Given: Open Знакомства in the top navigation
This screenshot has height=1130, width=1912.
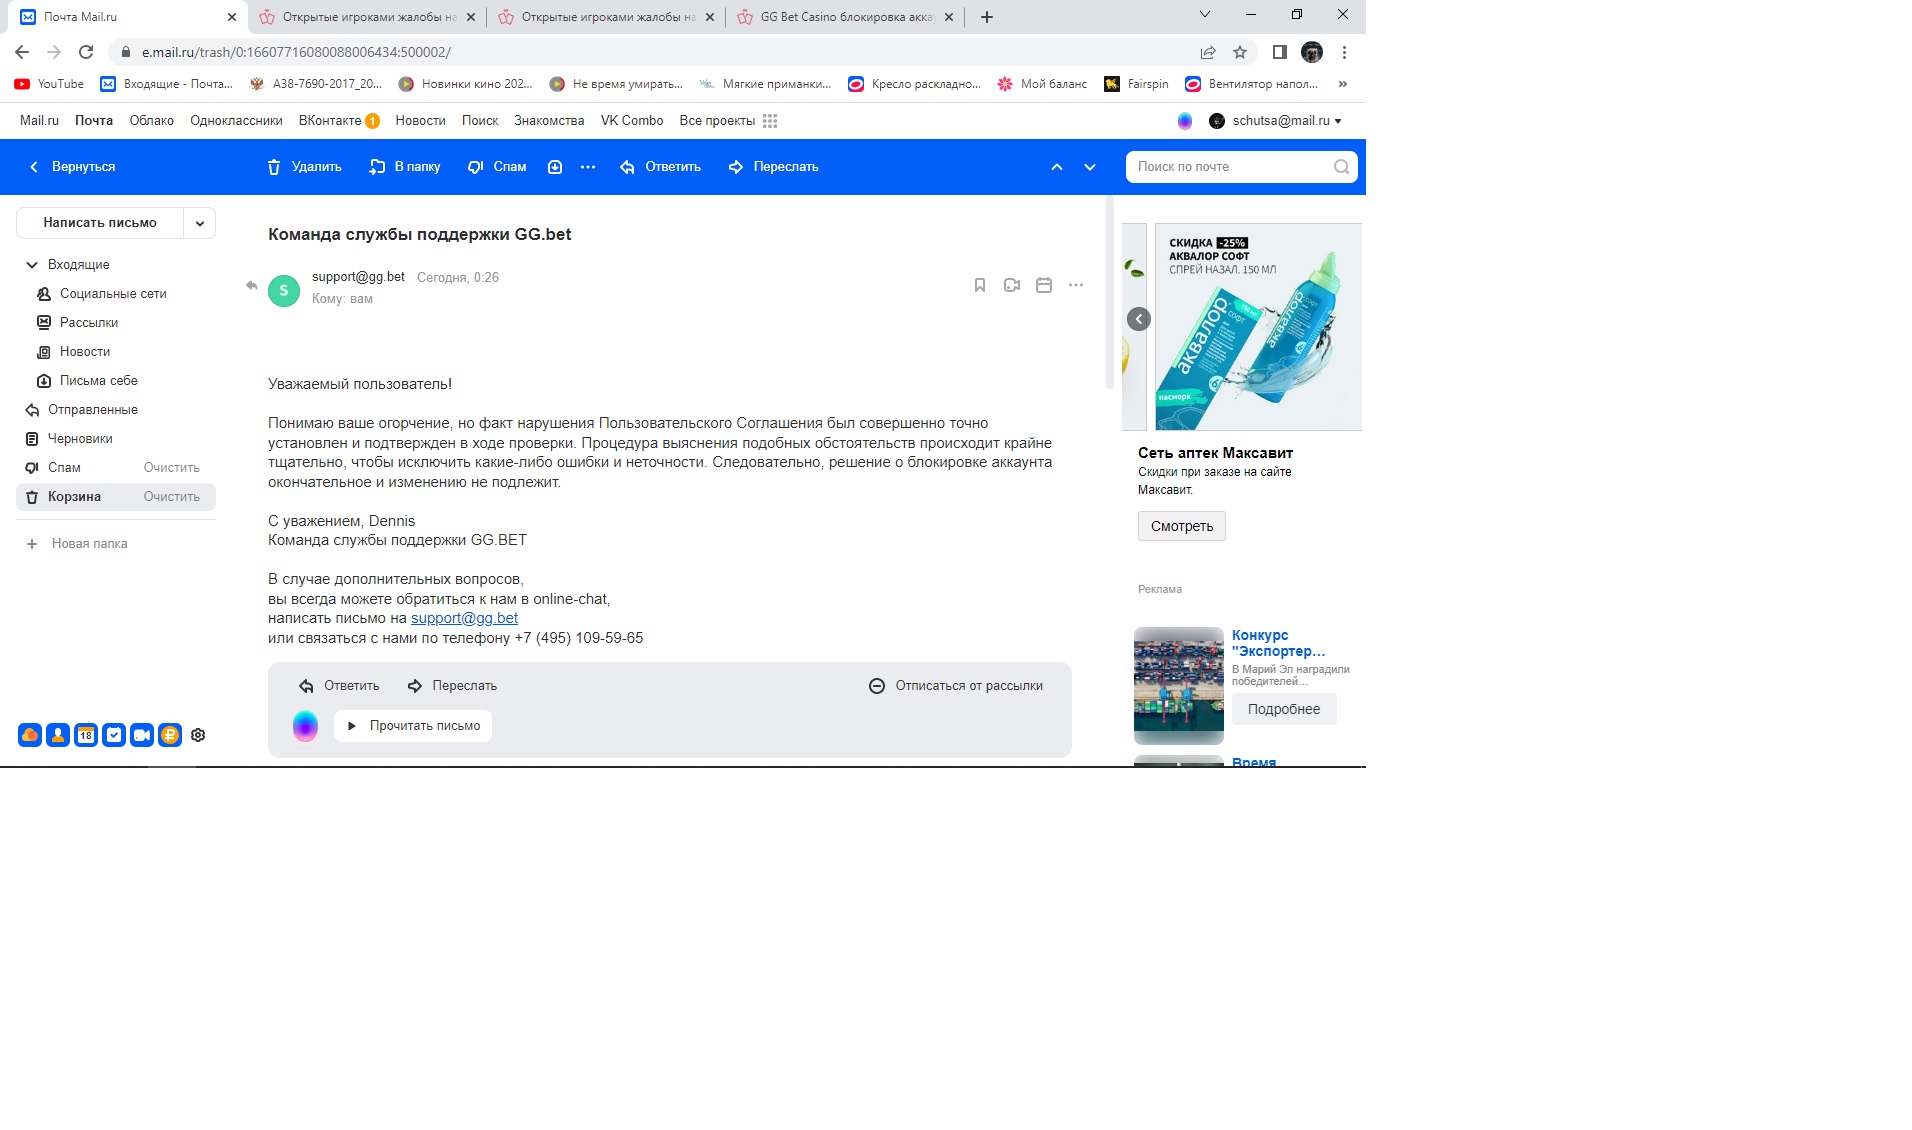Looking at the screenshot, I should click(549, 121).
